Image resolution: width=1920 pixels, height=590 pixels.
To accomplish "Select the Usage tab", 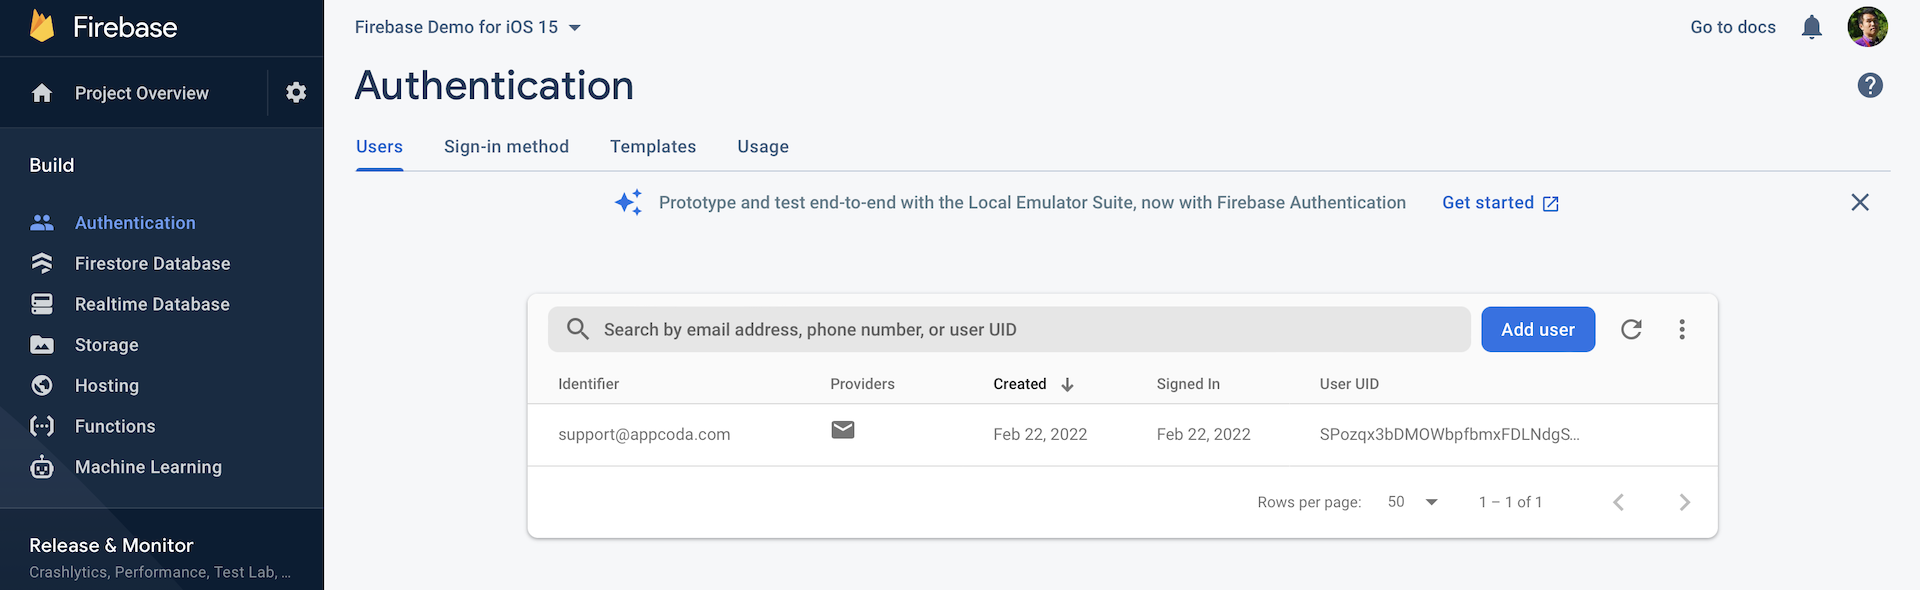I will coord(762,147).
